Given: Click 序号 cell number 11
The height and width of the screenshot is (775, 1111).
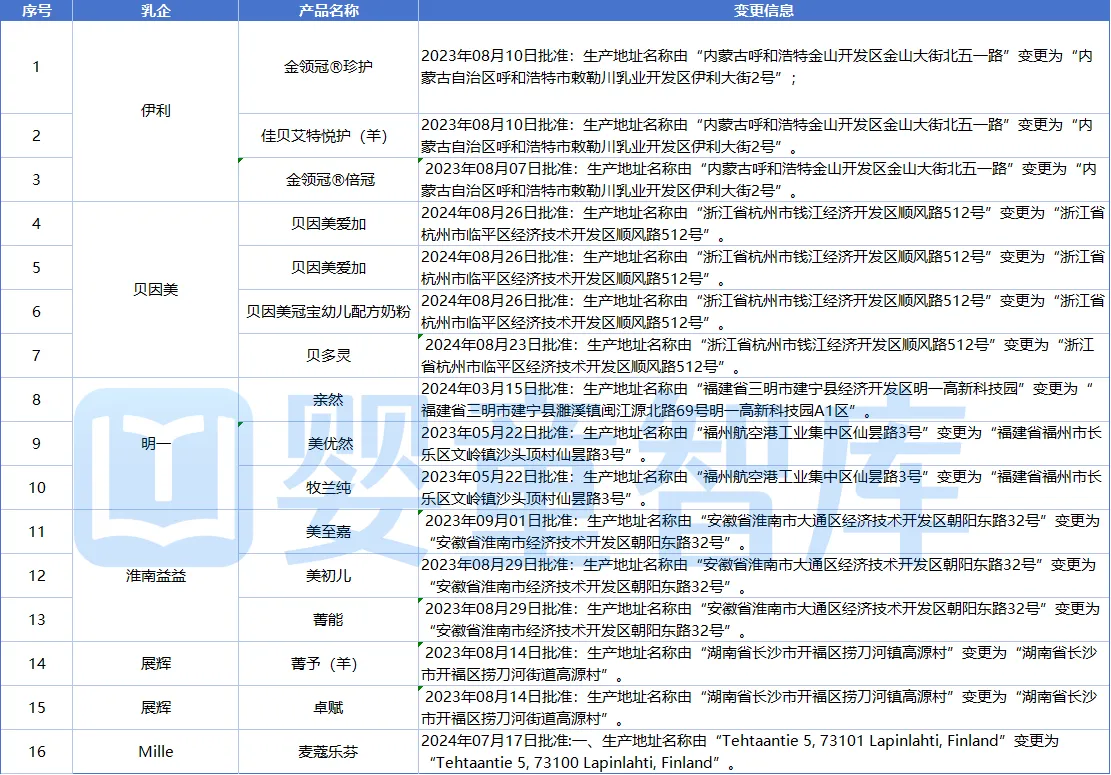Looking at the screenshot, I should [36, 531].
